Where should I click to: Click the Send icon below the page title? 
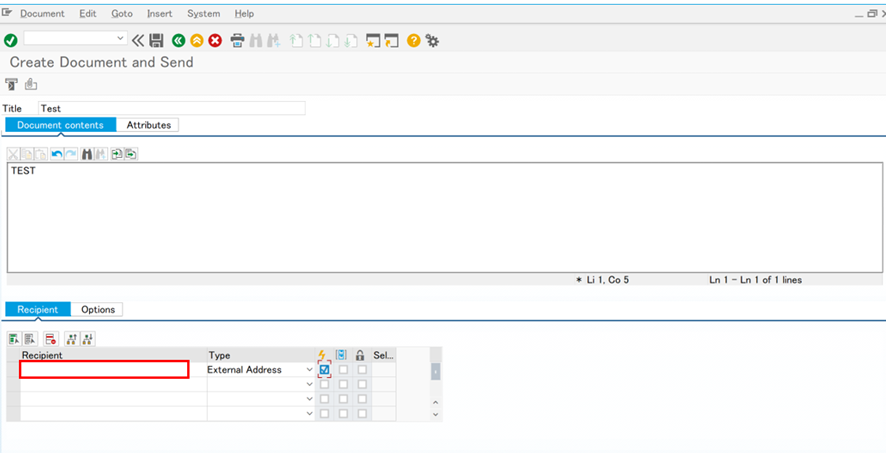tap(11, 84)
